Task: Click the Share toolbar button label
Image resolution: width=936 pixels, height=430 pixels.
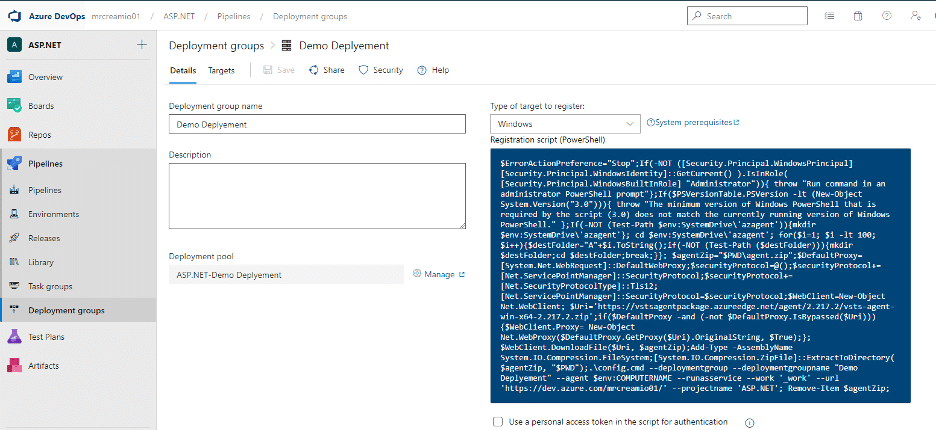Action: [x=334, y=70]
